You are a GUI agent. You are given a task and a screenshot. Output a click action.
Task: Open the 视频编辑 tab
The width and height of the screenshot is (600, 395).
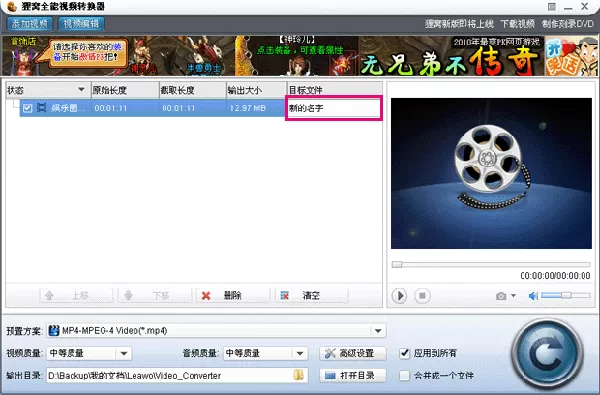tap(81, 24)
